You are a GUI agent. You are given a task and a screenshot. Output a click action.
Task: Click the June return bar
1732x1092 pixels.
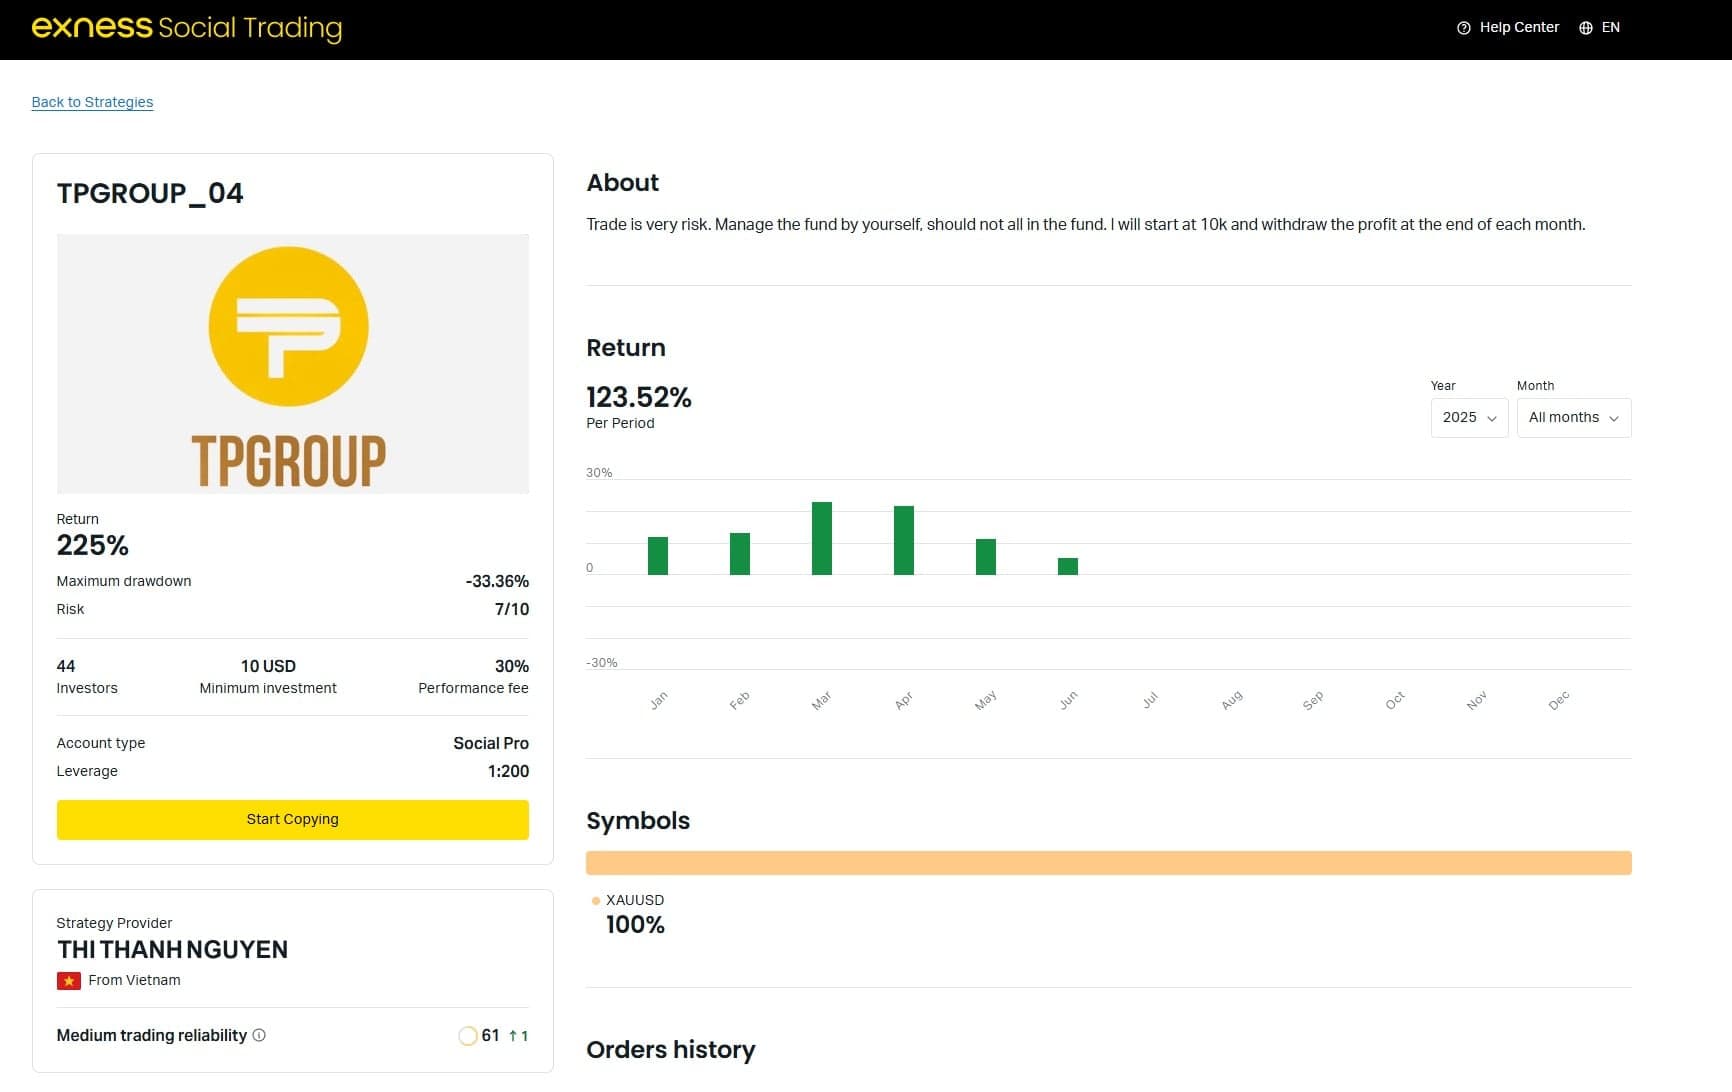[1068, 566]
